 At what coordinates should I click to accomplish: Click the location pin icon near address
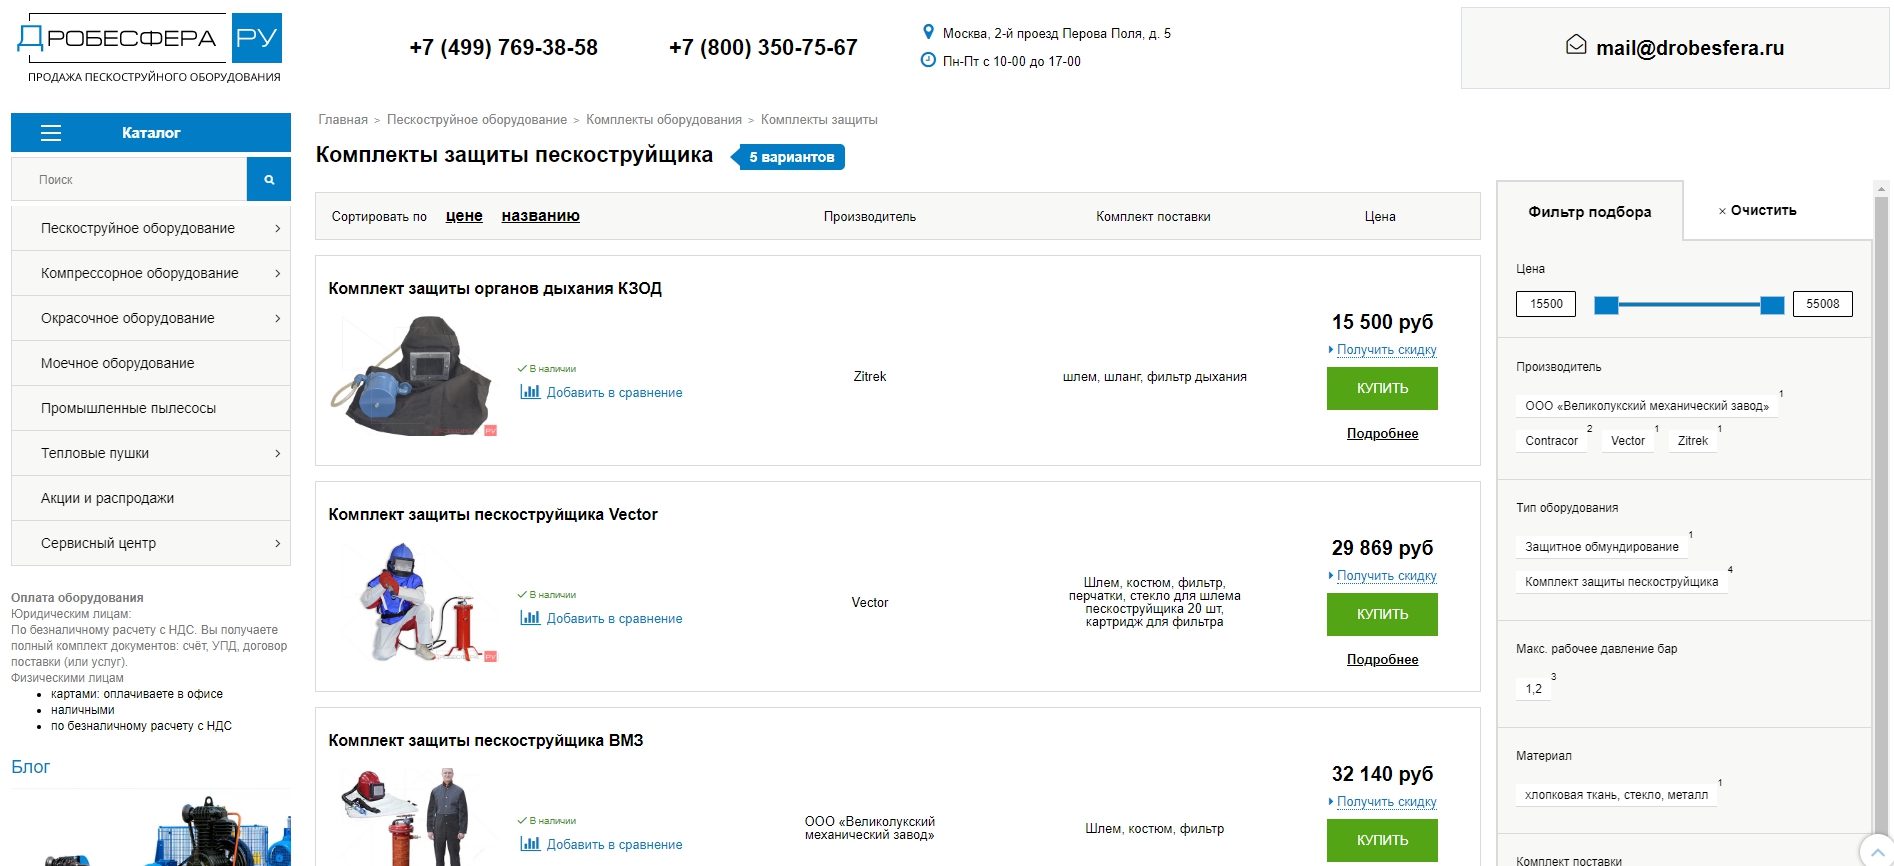(x=928, y=32)
